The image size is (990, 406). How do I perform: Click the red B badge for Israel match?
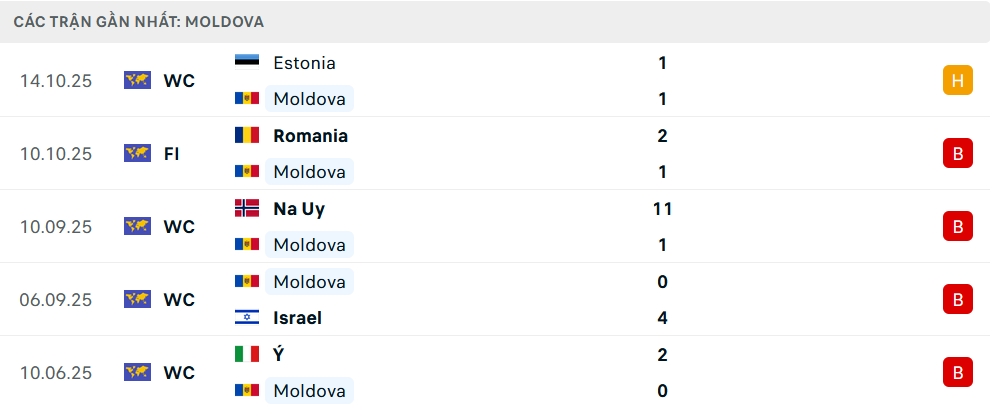click(957, 299)
